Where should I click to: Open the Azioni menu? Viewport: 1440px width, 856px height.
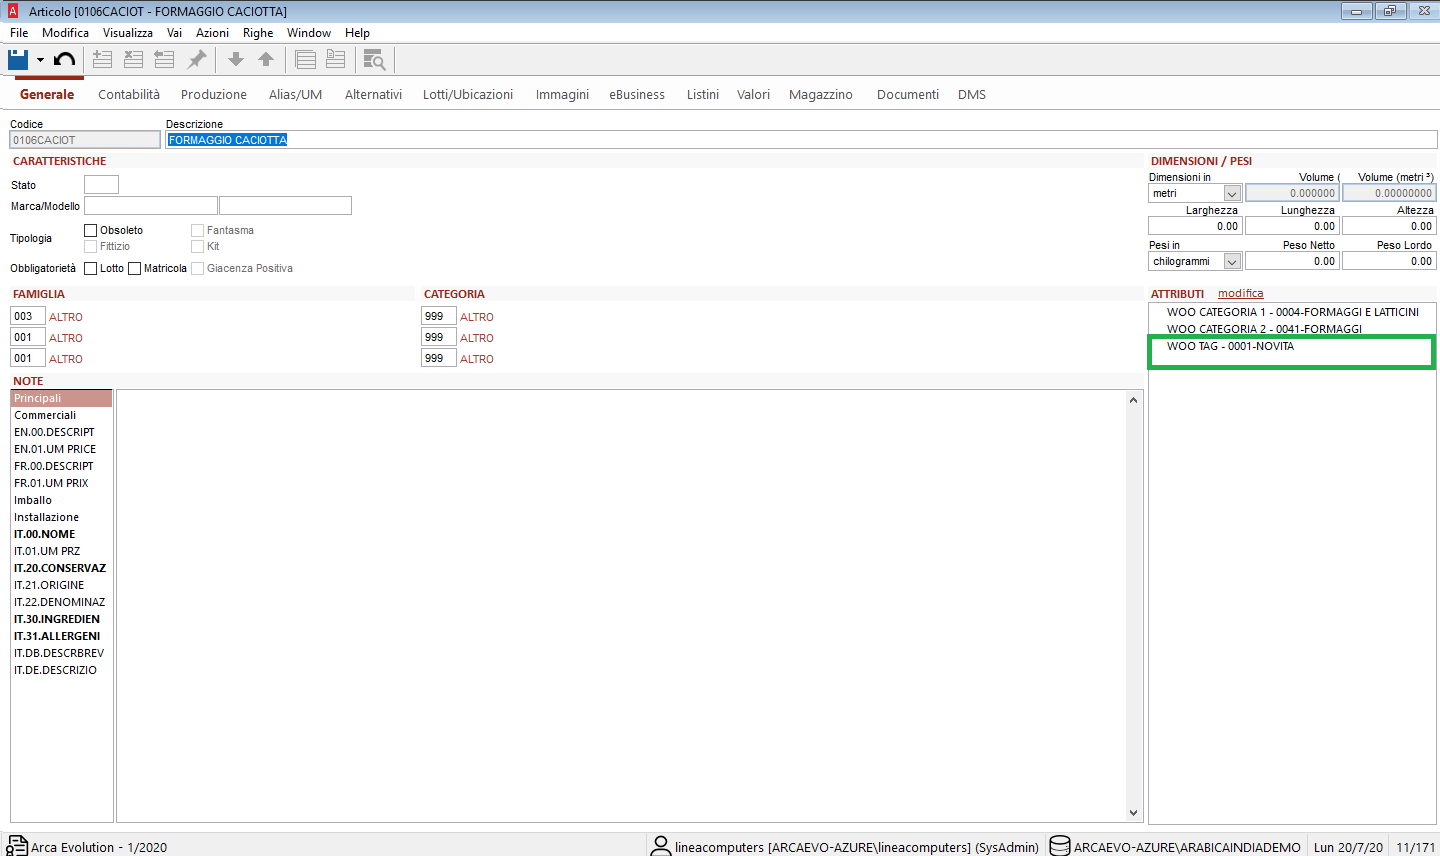(x=212, y=33)
